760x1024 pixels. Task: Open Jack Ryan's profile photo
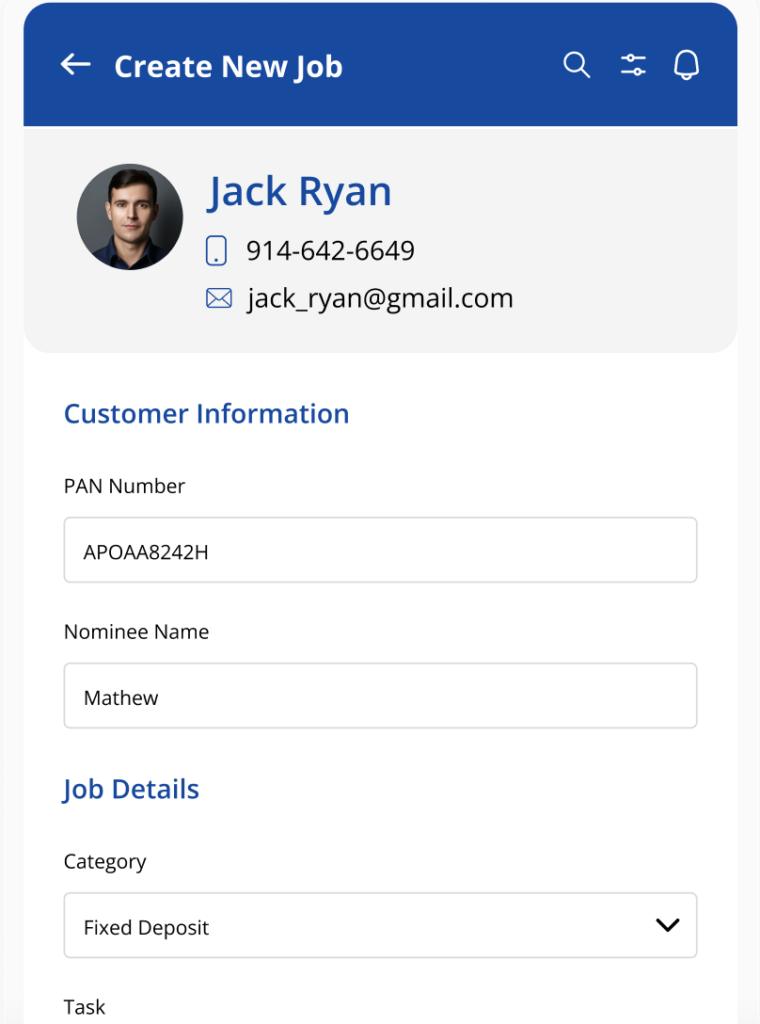130,217
